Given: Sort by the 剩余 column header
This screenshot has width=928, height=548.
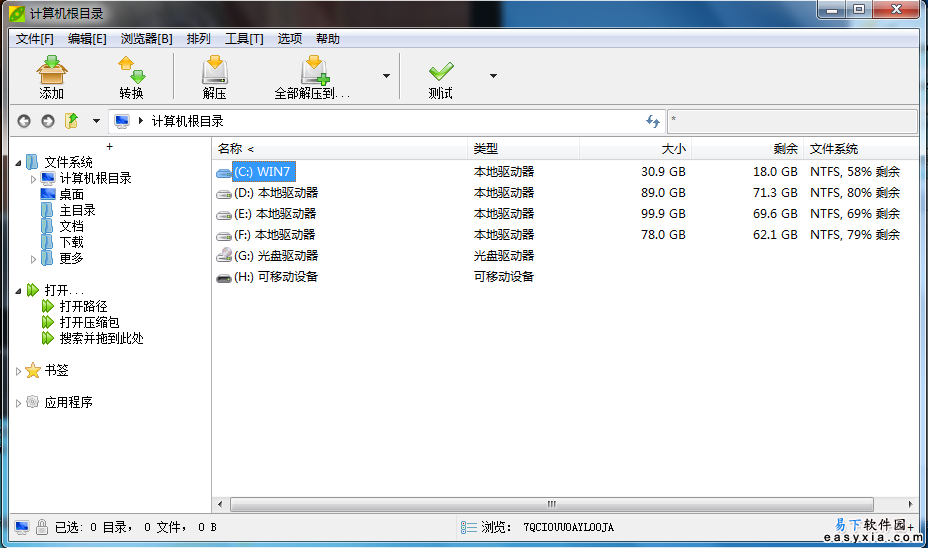Looking at the screenshot, I should [747, 149].
